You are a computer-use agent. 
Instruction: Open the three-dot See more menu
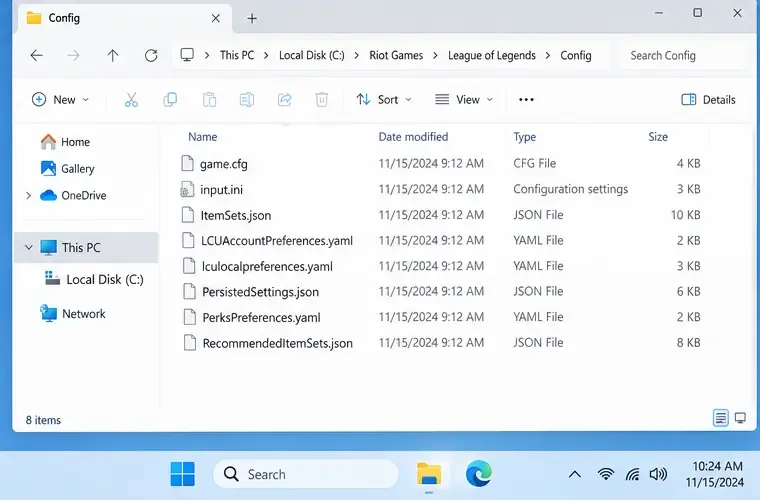(526, 100)
